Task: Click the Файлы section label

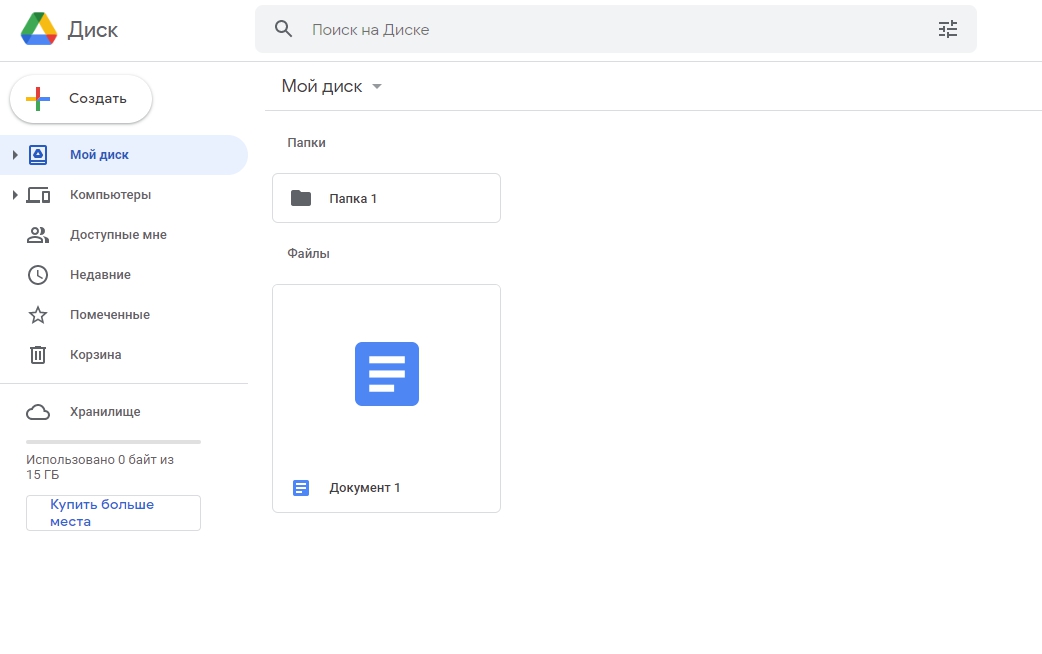Action: tap(308, 254)
